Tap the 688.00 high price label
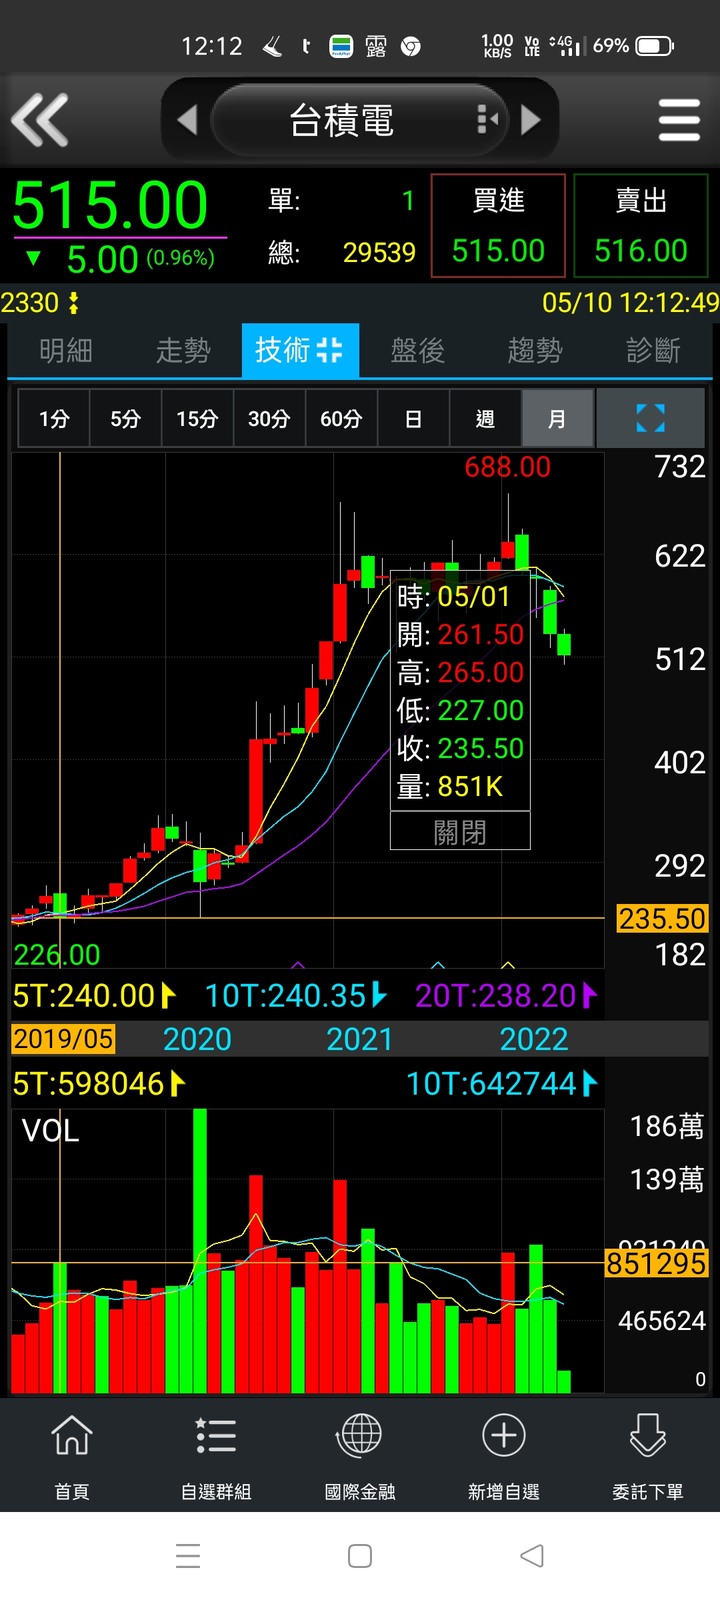This screenshot has width=720, height=1600. coord(508,467)
